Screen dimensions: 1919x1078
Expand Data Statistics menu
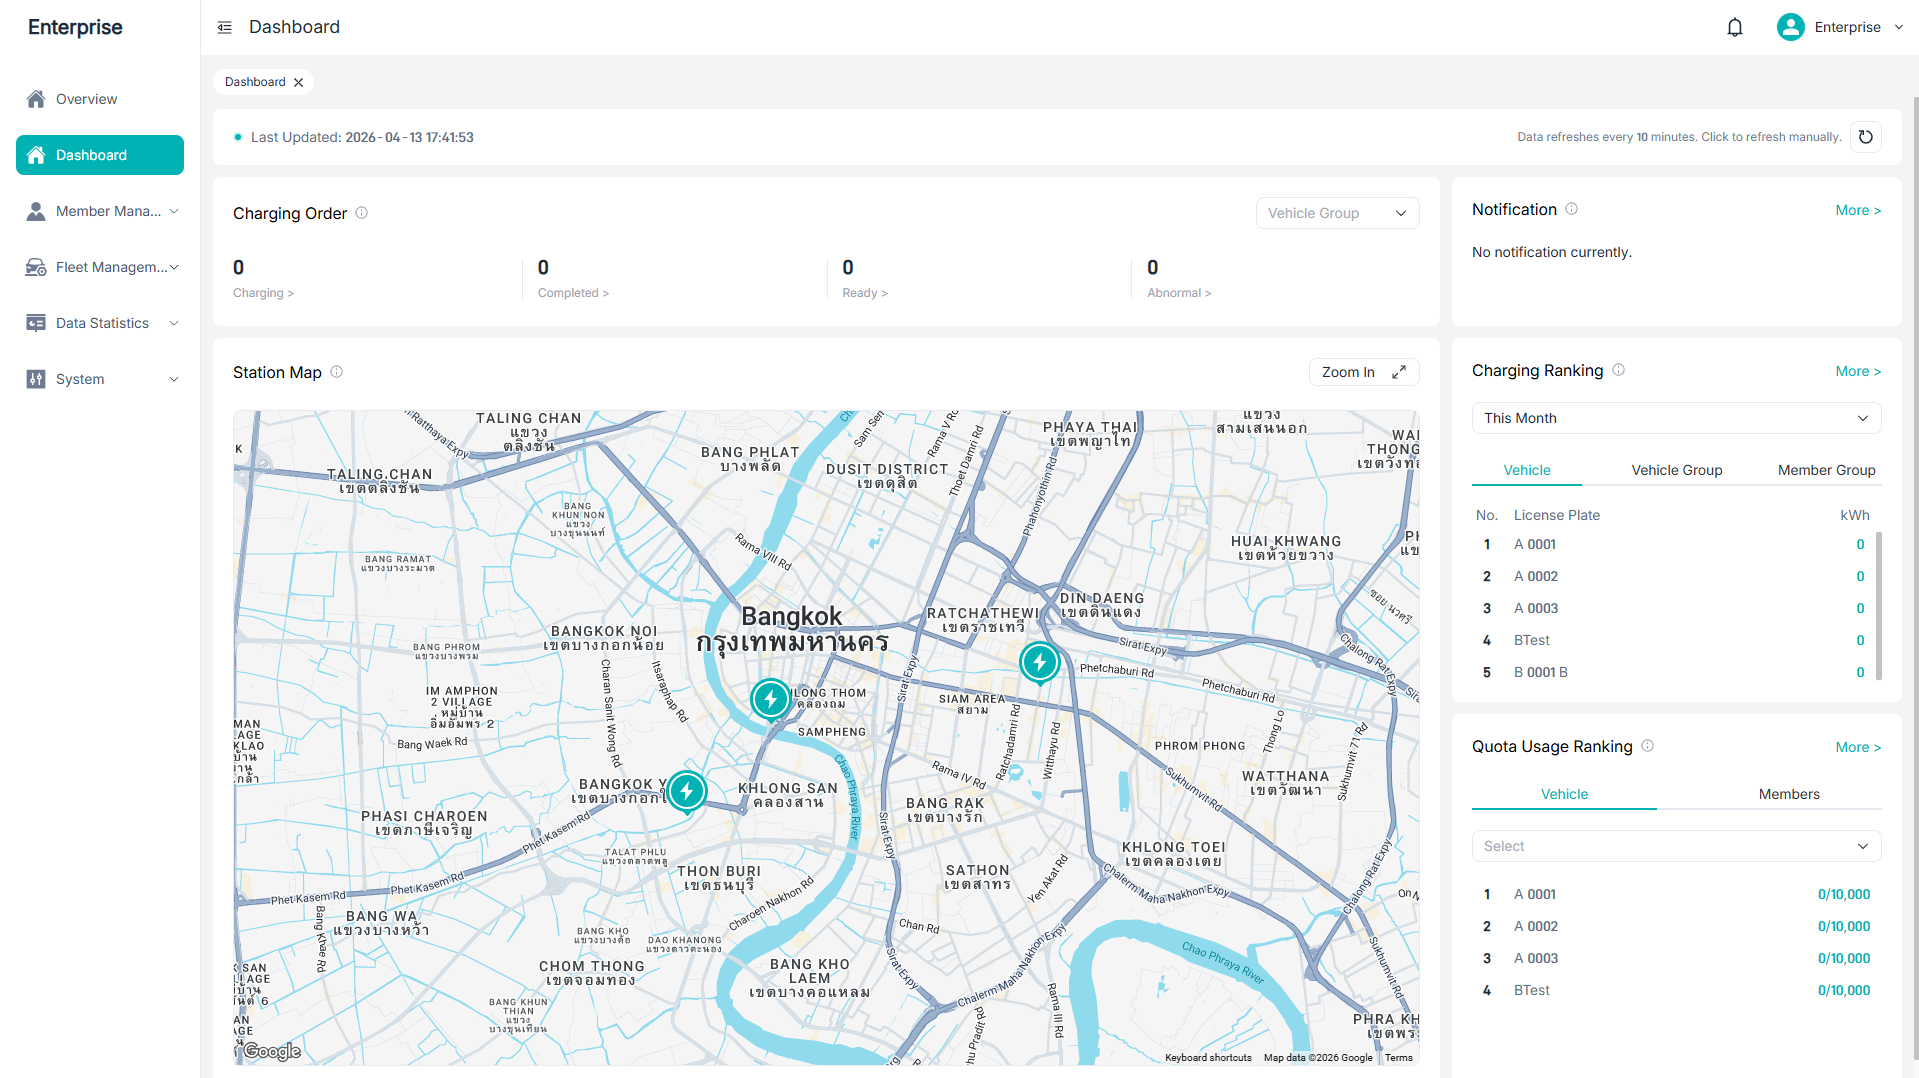coord(174,323)
